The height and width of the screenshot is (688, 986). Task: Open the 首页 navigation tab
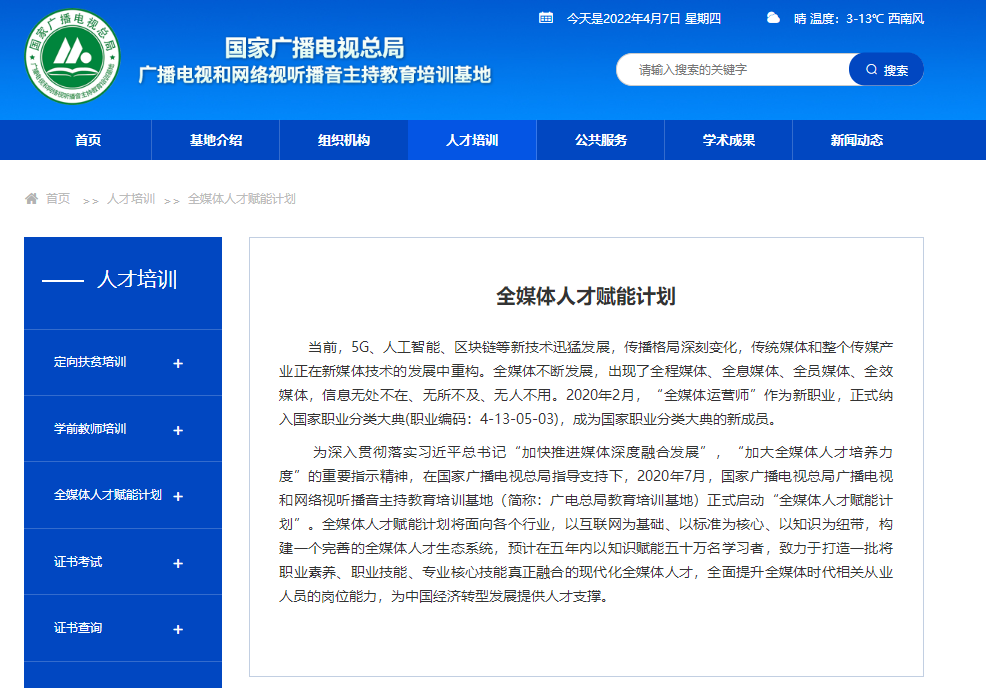[88, 140]
